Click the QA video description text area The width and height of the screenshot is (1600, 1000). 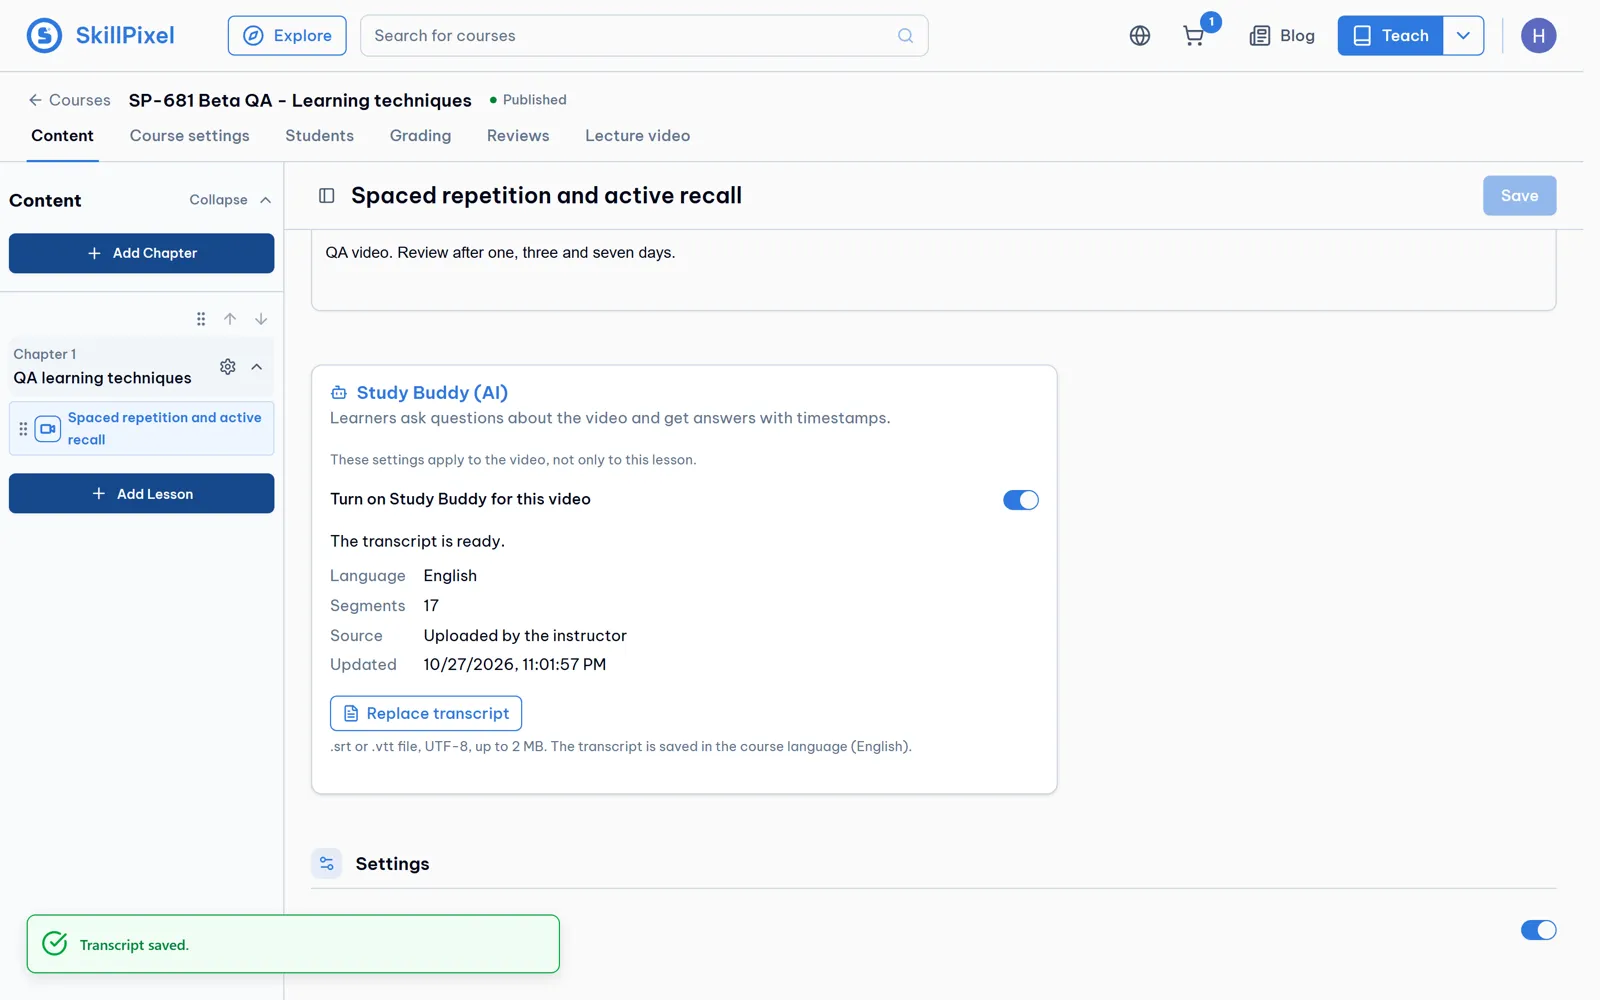pyautogui.click(x=933, y=270)
